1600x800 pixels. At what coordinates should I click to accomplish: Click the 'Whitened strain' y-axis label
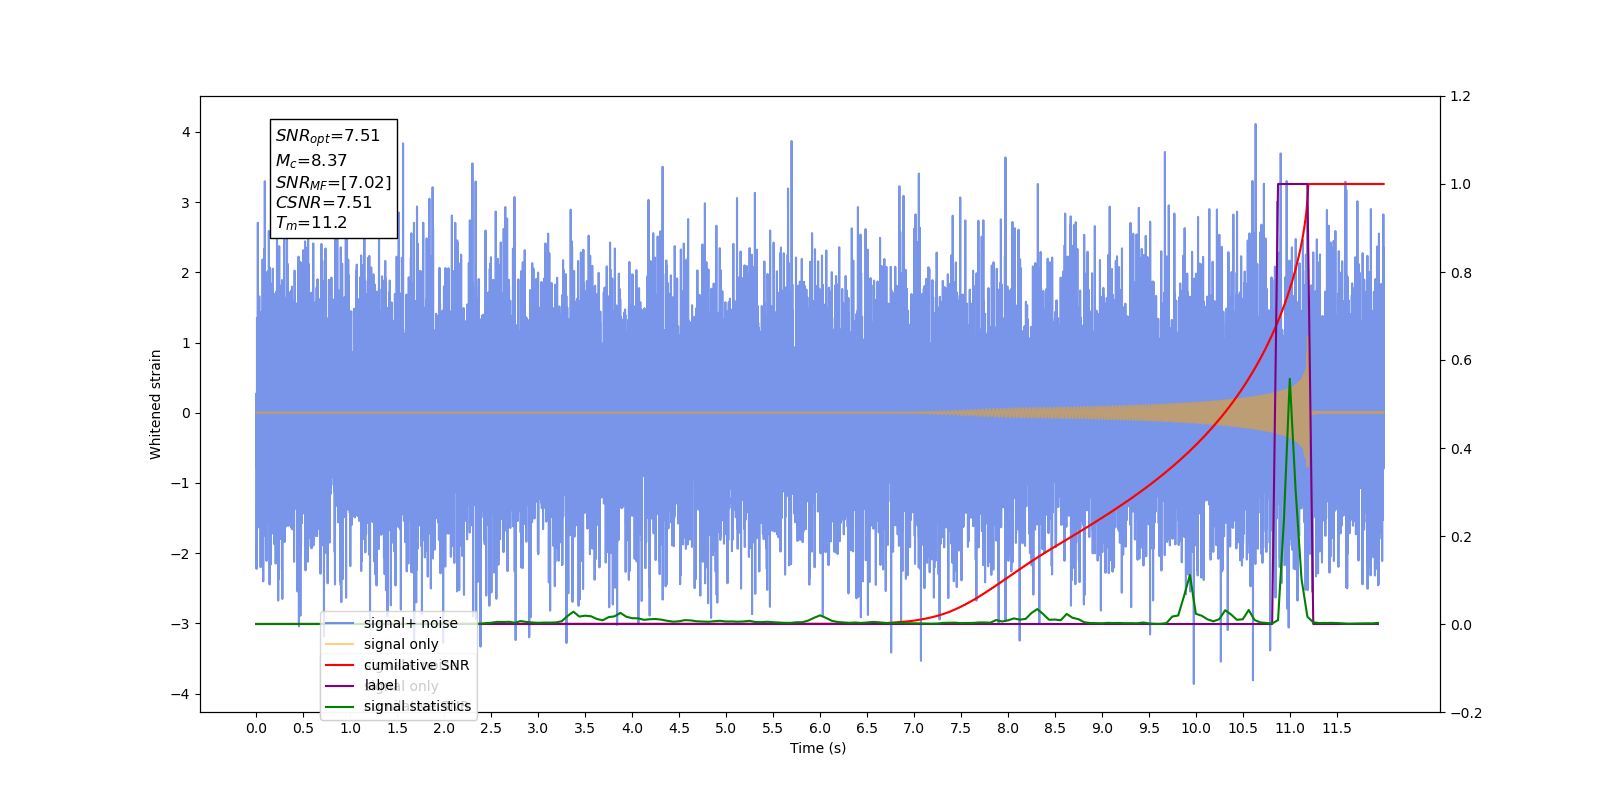(x=156, y=404)
